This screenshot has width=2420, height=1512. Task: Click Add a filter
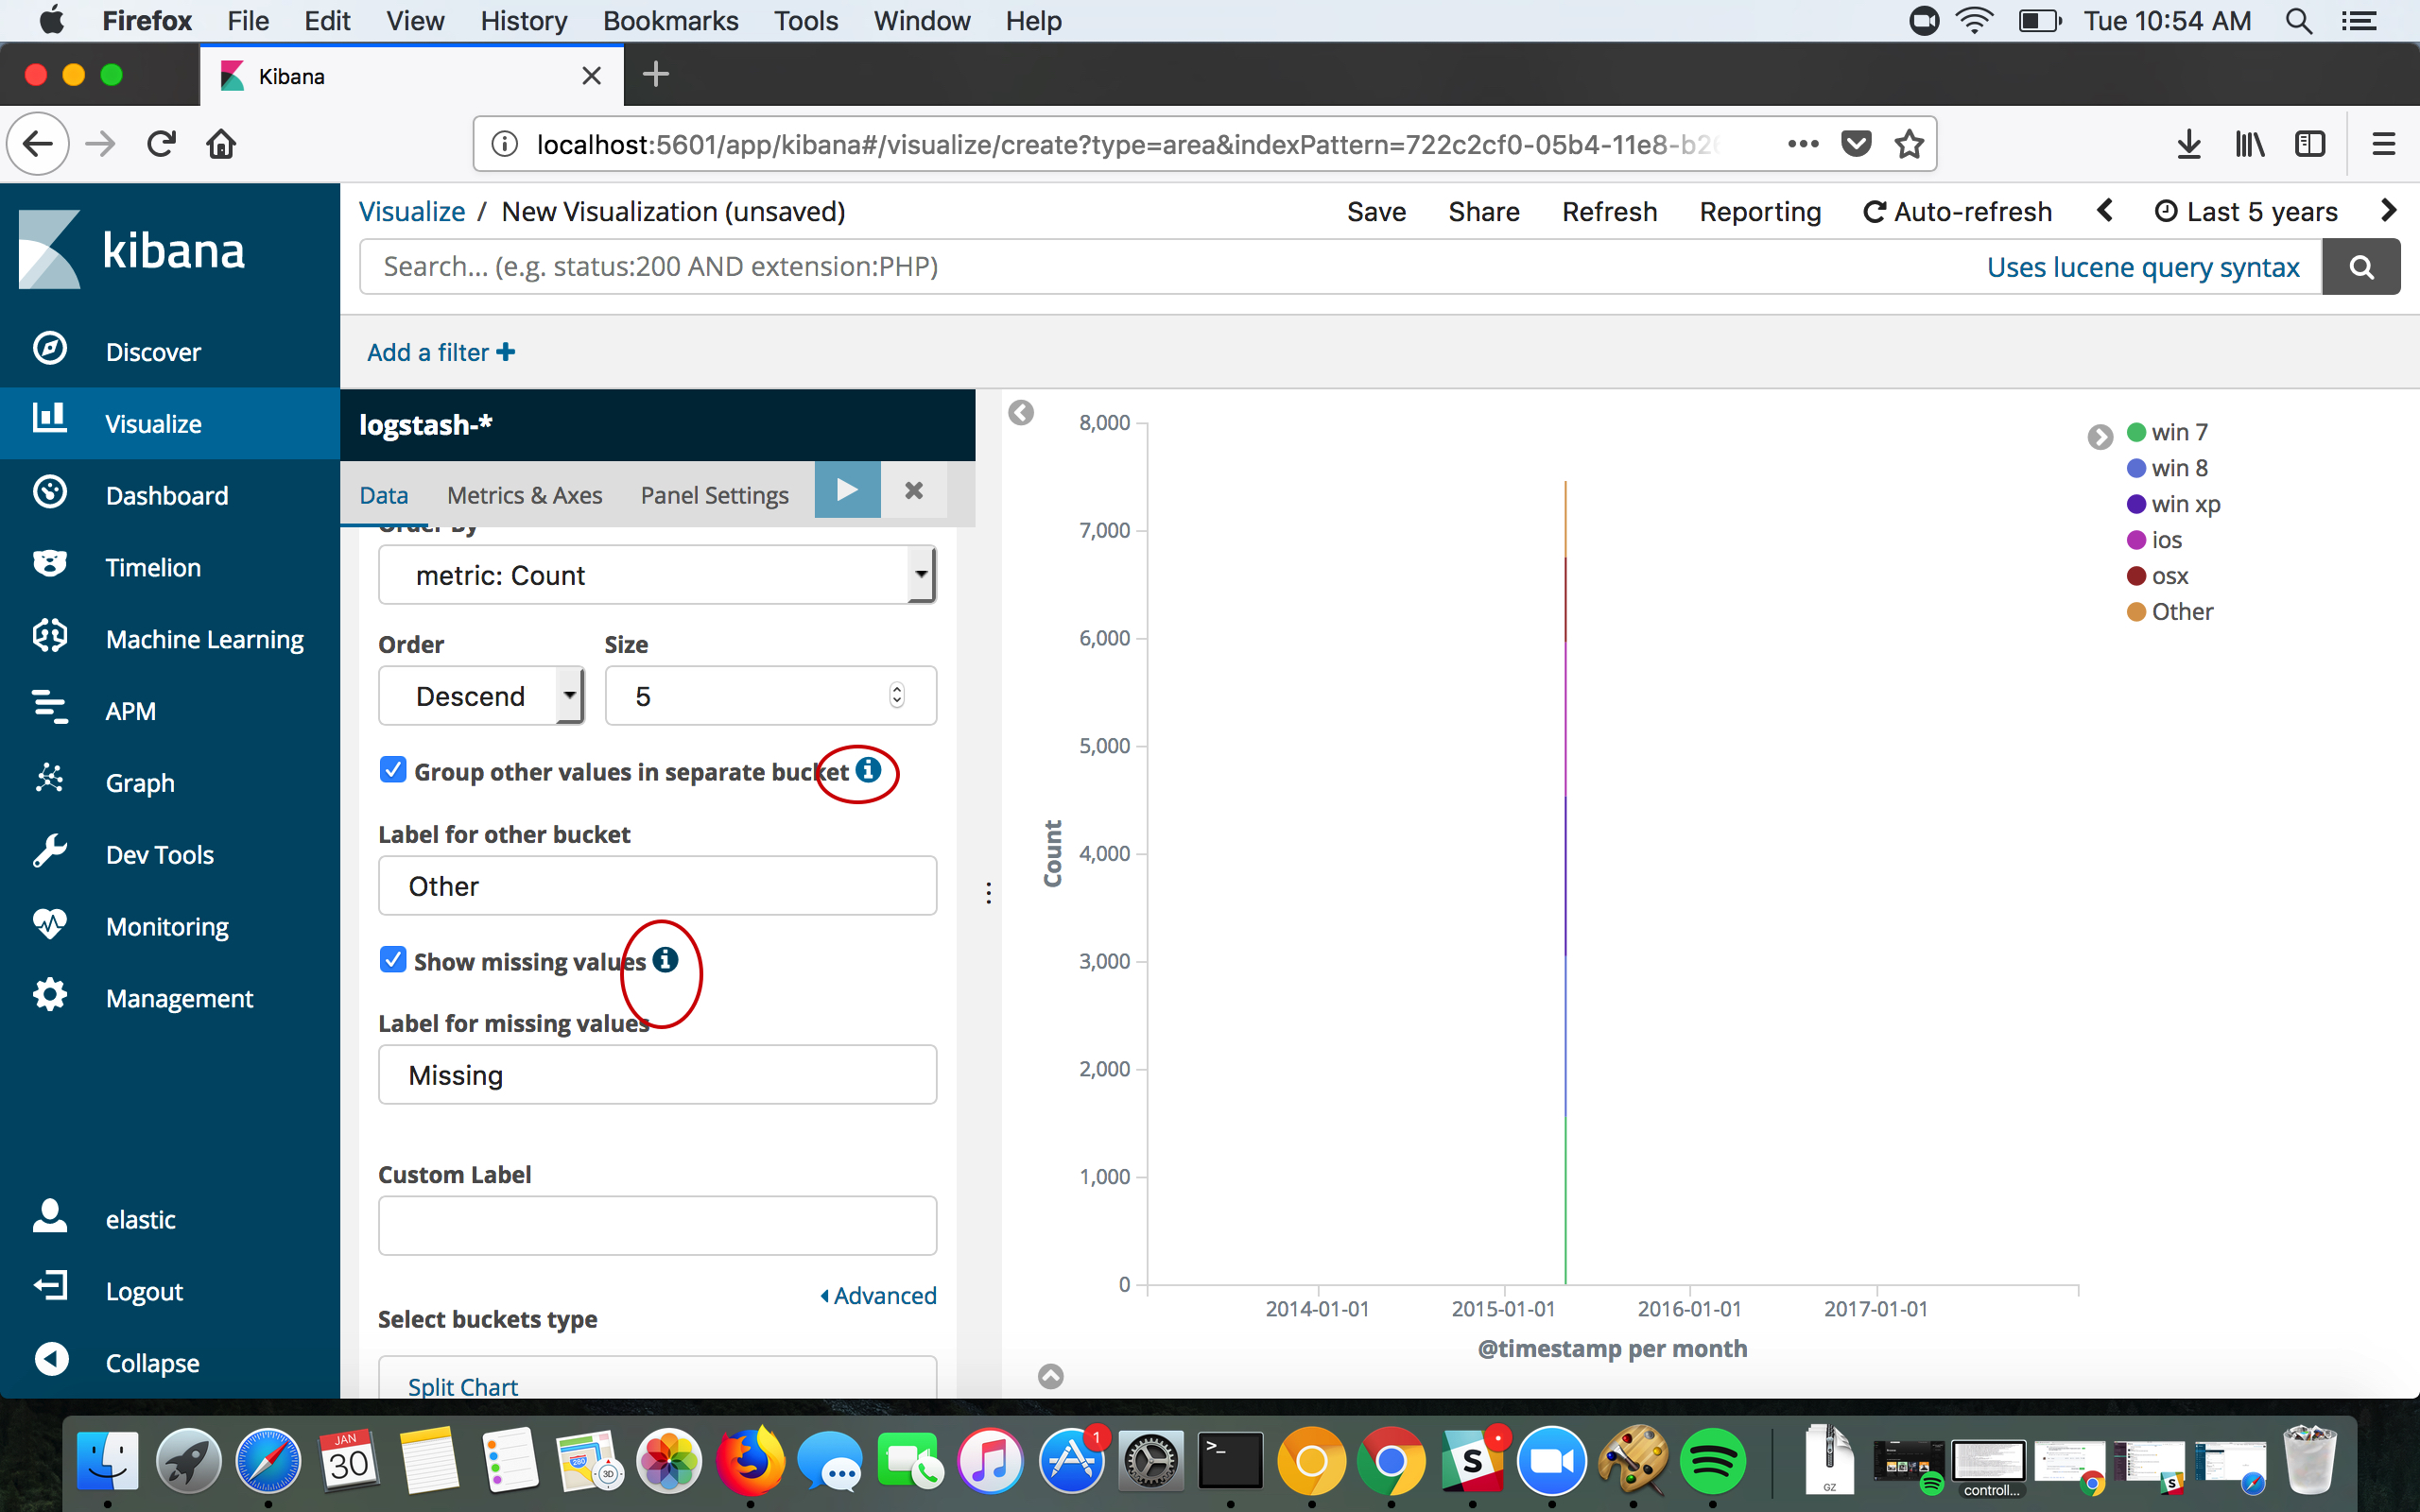tap(441, 352)
